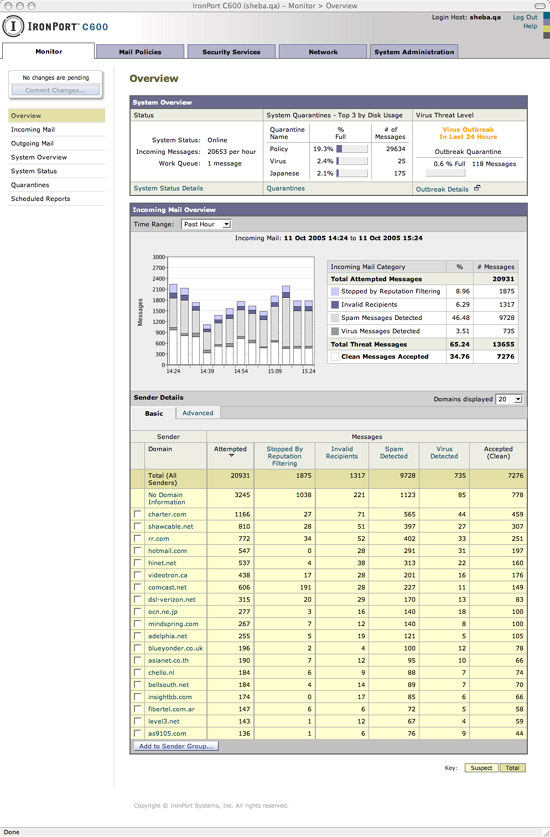Enable the hinet.net checkbox
The image size is (550, 837).
click(x=138, y=563)
